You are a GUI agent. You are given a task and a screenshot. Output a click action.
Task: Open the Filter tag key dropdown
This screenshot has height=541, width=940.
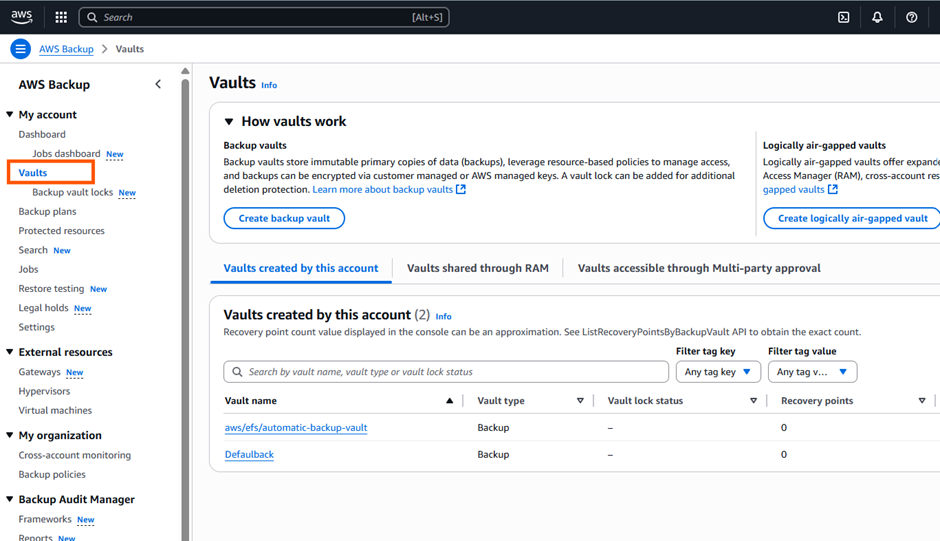click(718, 372)
